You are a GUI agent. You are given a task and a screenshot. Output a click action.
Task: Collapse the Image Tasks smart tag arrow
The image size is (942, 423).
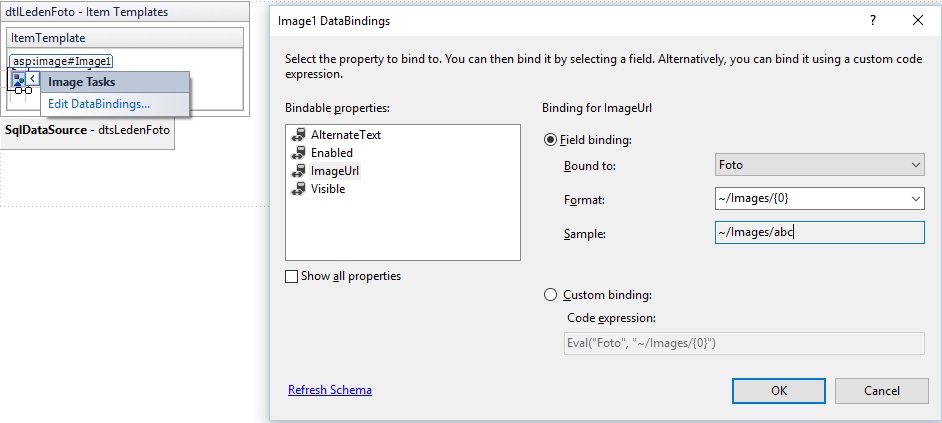coord(32,79)
